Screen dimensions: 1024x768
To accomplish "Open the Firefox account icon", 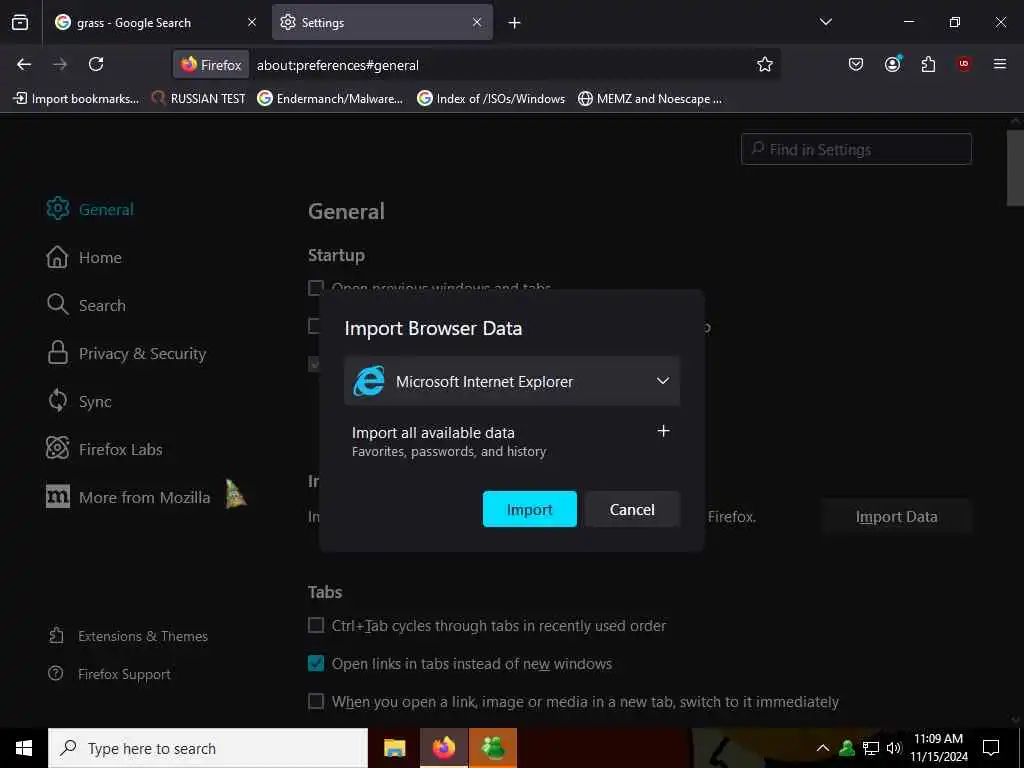I will point(892,64).
